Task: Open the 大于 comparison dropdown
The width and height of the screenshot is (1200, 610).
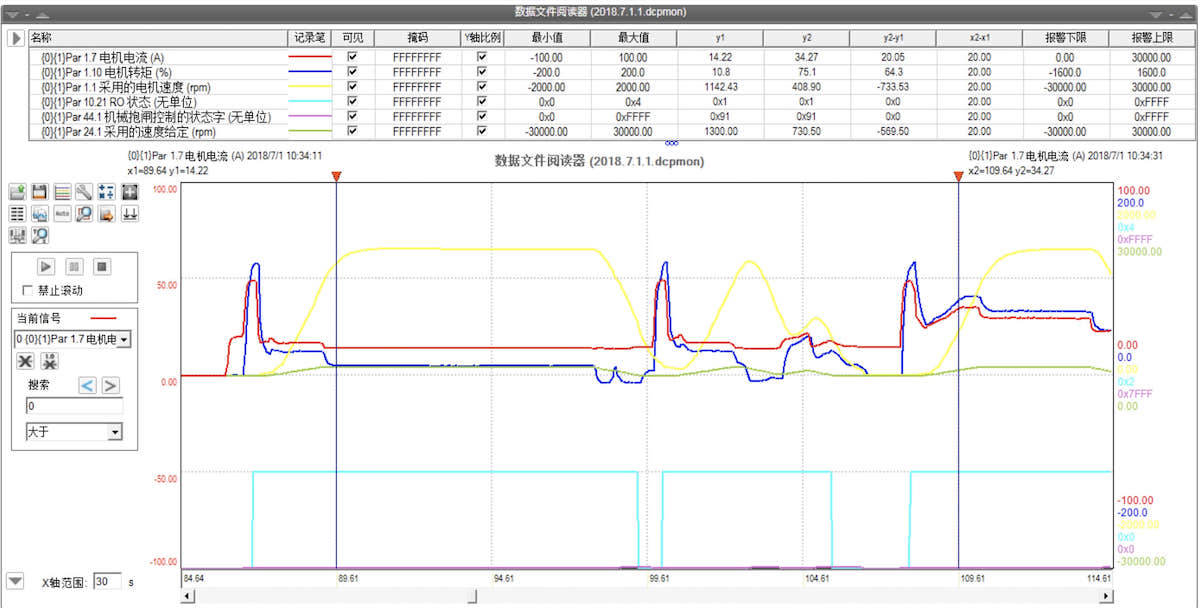Action: pos(115,432)
